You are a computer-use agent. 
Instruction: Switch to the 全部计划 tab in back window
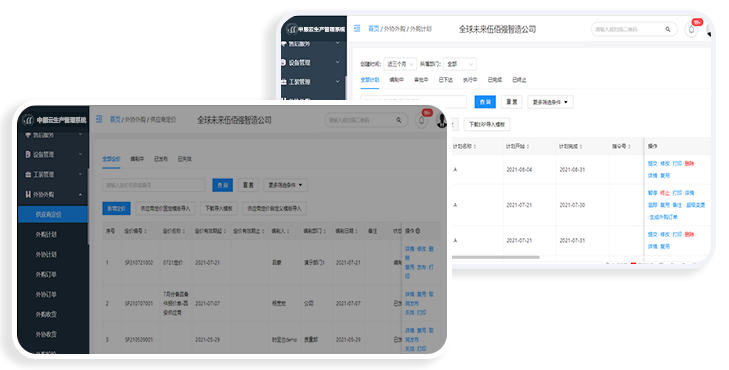click(370, 80)
